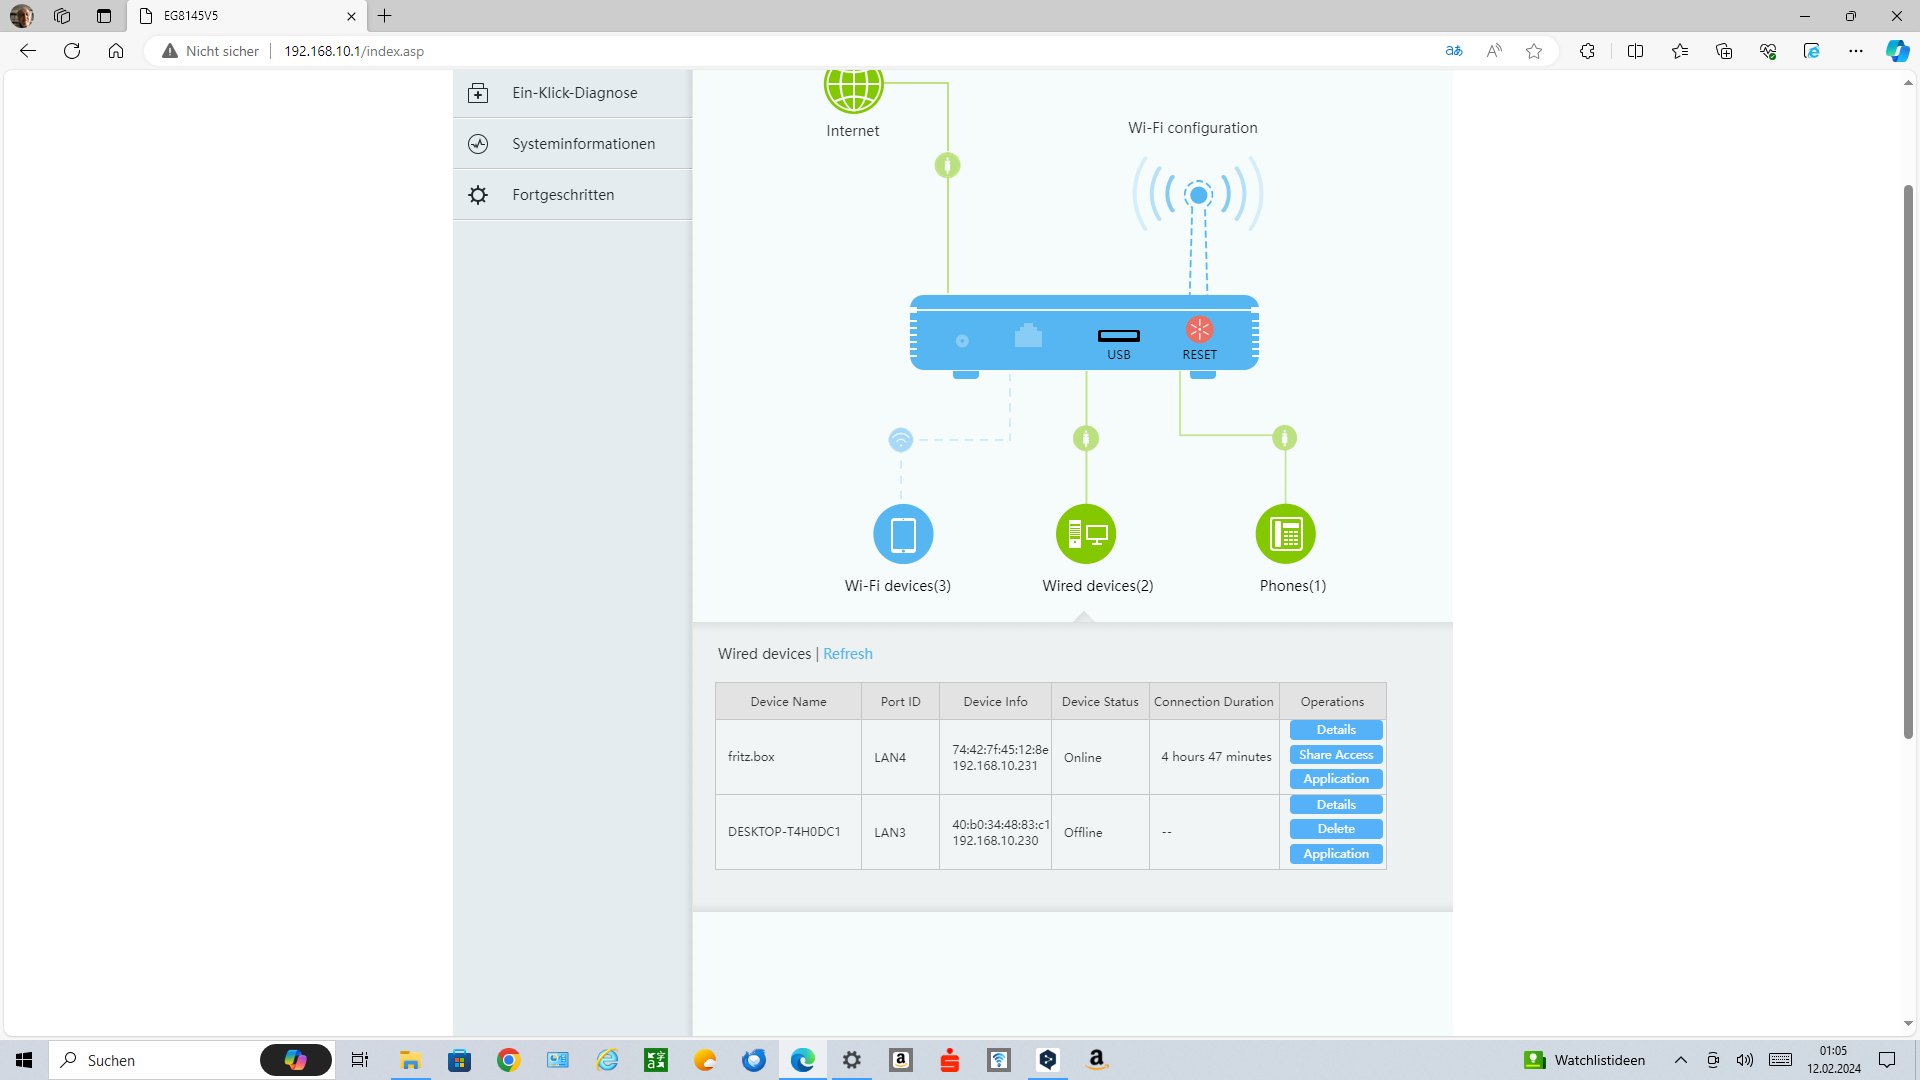Viewport: 1920px width, 1080px height.
Task: Click the red RESET button icon on router
Action: [1199, 330]
